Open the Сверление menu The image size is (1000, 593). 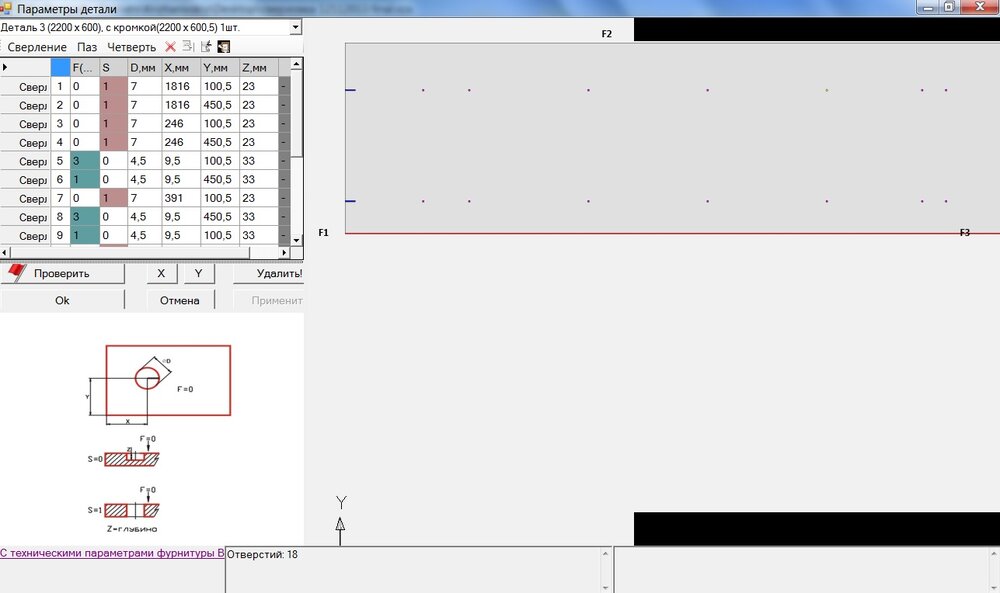tap(37, 47)
